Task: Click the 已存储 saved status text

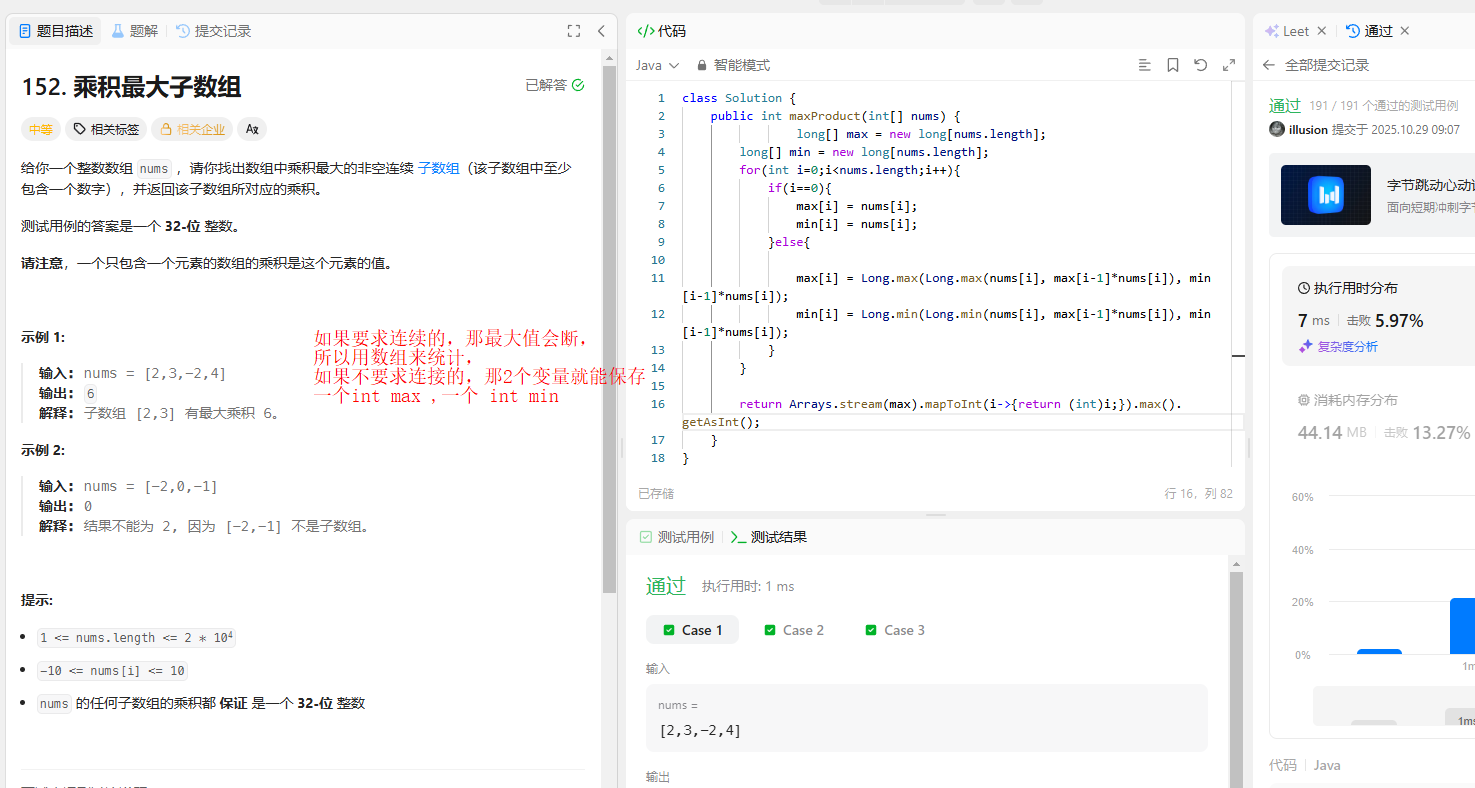Action: point(656,493)
